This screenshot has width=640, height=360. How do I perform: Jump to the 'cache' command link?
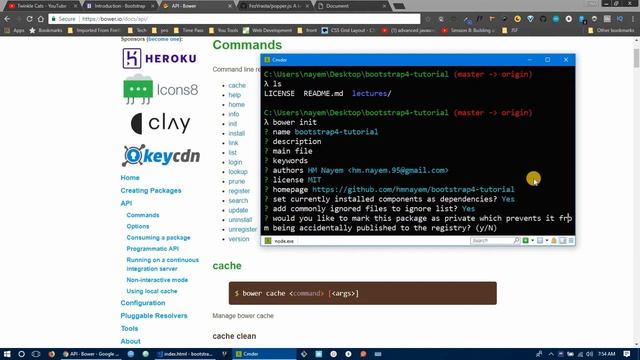(x=237, y=85)
